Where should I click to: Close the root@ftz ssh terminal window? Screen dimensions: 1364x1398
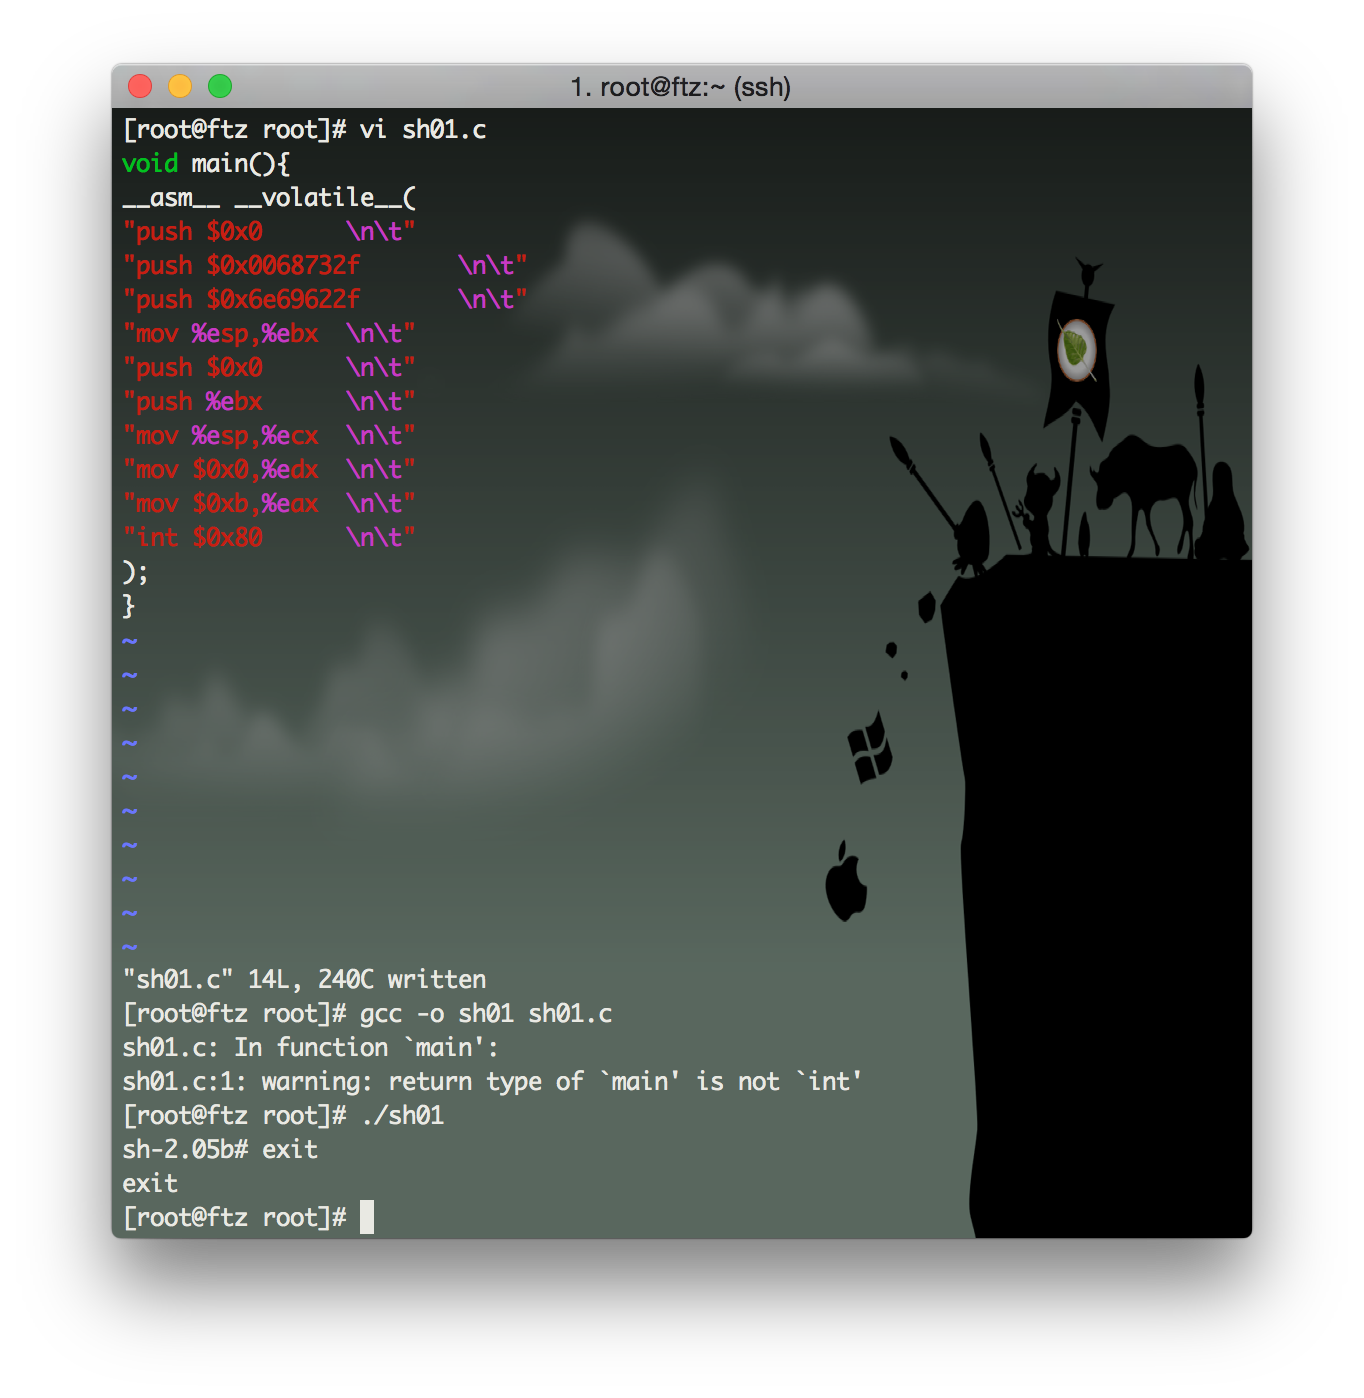click(x=140, y=87)
